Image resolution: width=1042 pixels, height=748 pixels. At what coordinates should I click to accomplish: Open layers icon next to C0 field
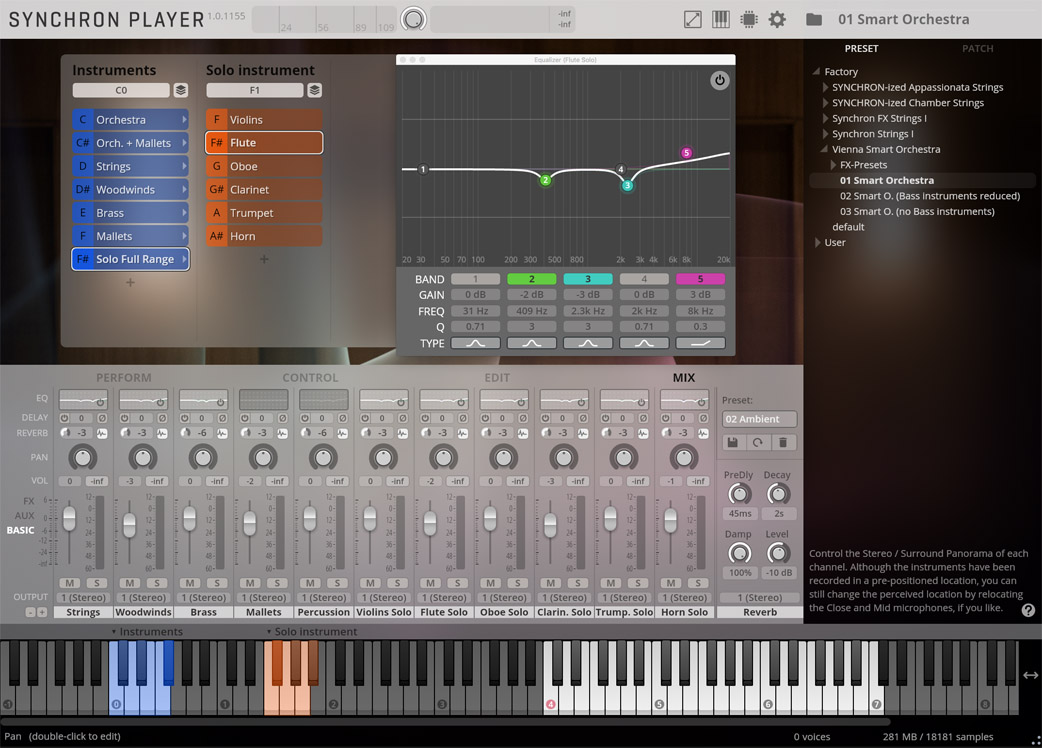pos(181,90)
